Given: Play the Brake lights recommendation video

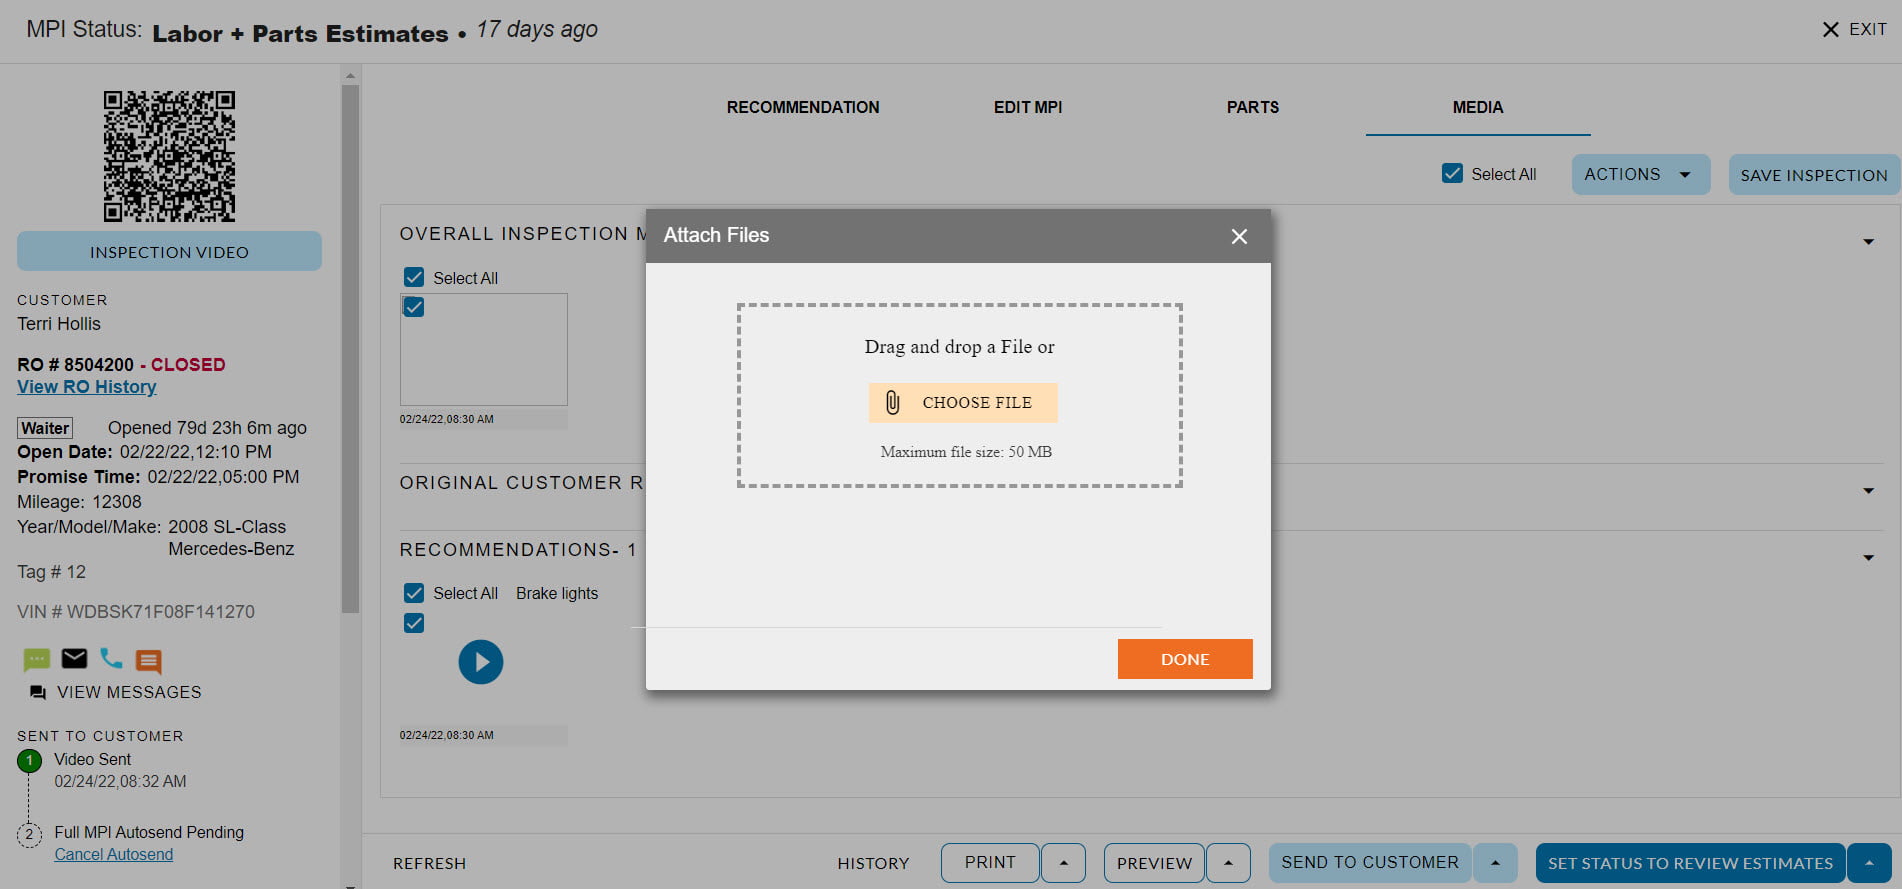Looking at the screenshot, I should pos(481,662).
